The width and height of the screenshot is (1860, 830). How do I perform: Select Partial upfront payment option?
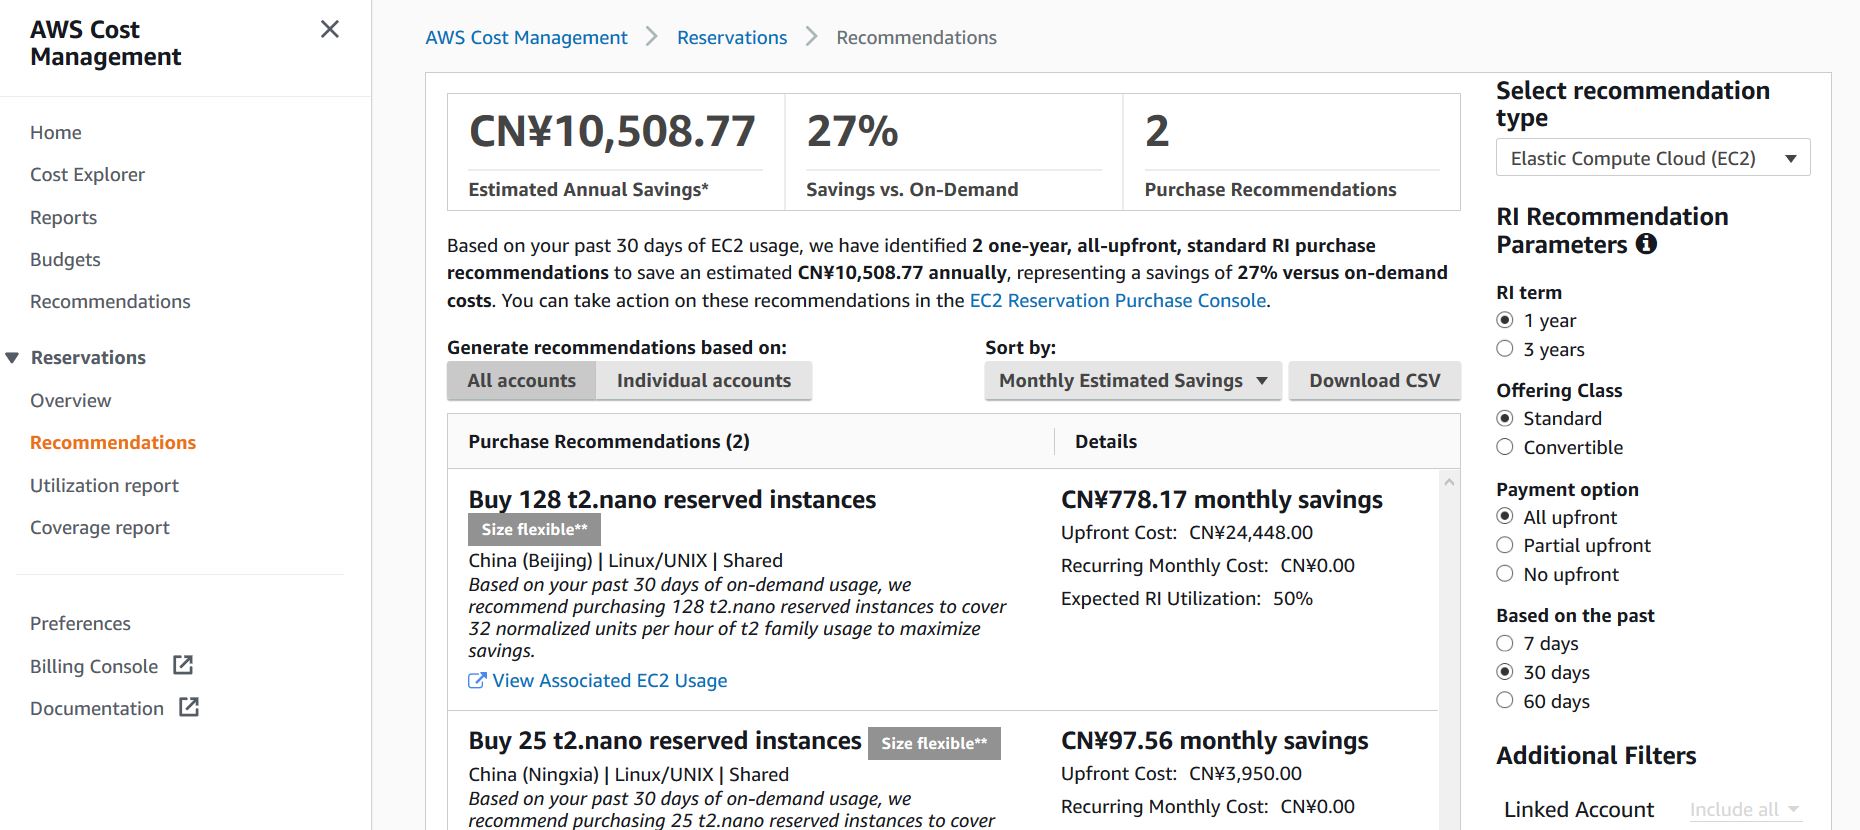click(1505, 545)
